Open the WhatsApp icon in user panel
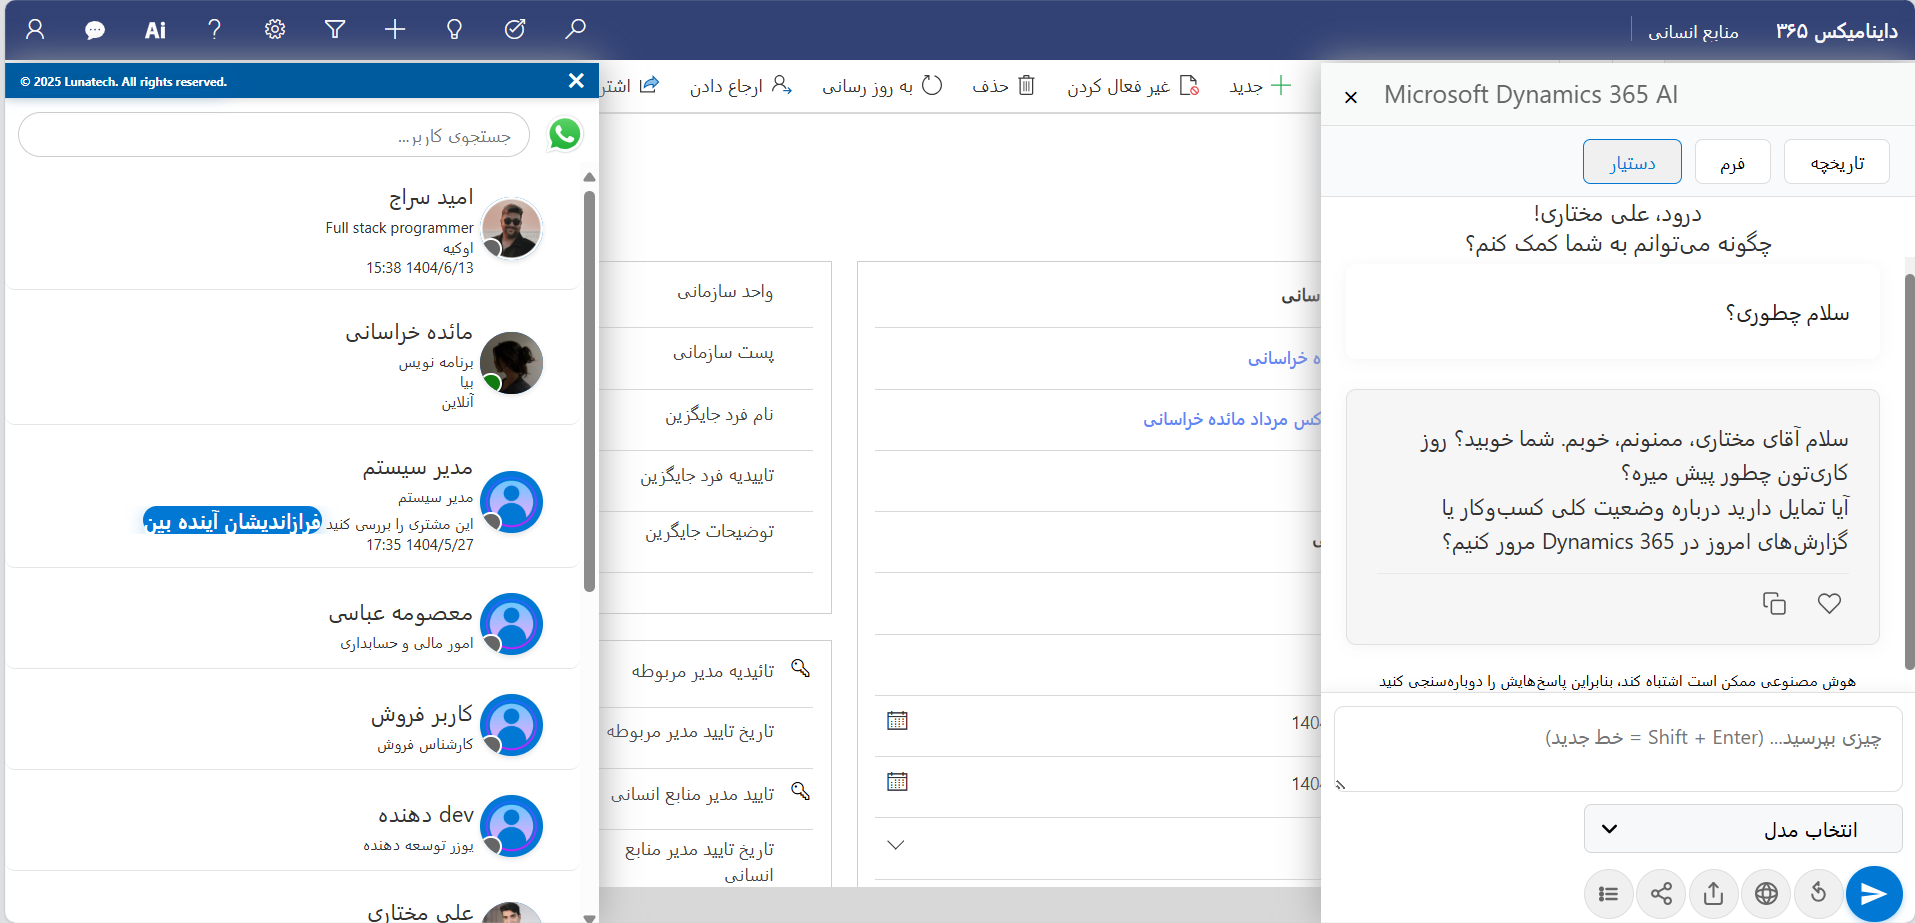Viewport: 1915px width, 923px height. (565, 134)
